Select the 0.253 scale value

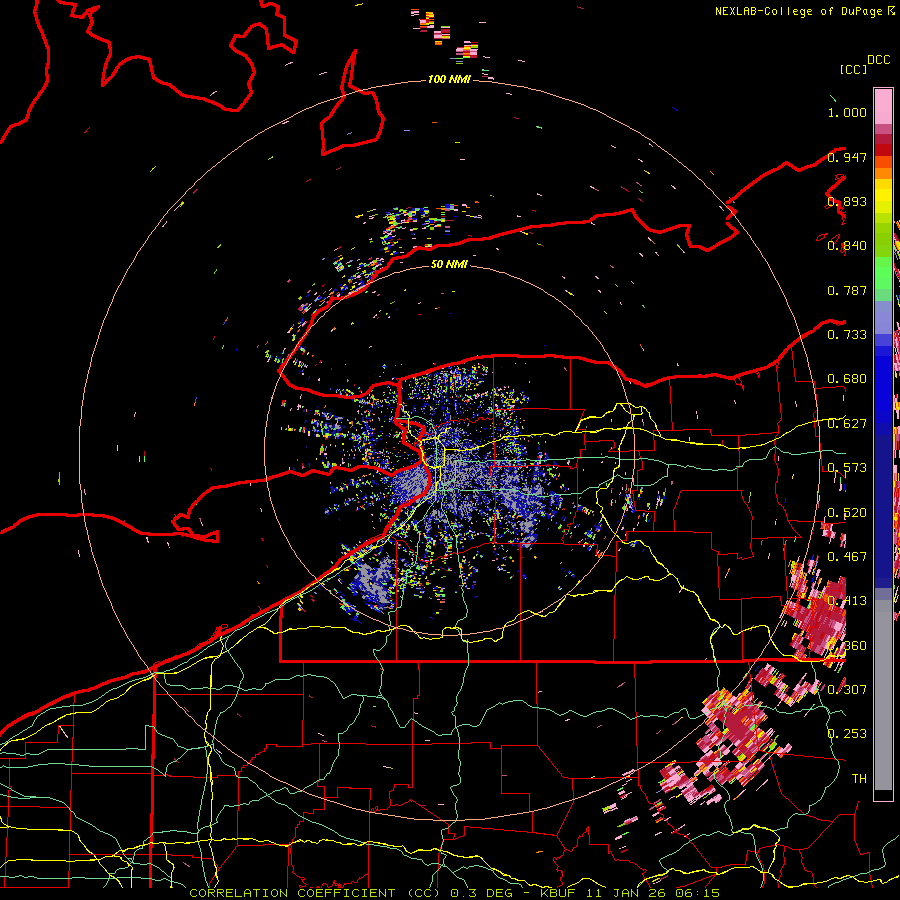847,734
